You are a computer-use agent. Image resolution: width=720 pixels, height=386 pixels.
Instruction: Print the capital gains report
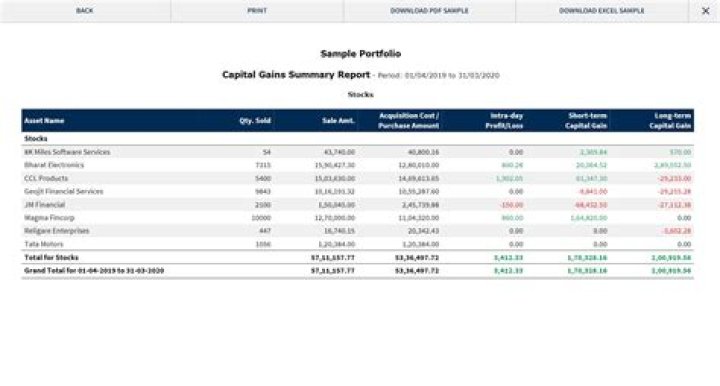257,11
